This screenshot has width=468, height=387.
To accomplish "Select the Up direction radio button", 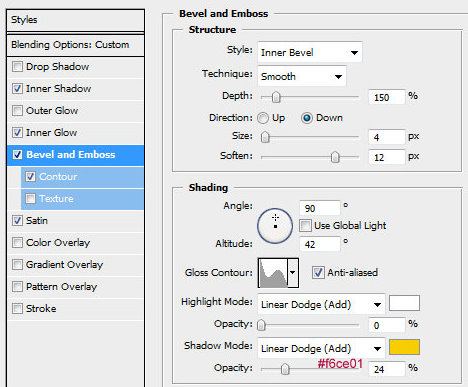I will 263,118.
